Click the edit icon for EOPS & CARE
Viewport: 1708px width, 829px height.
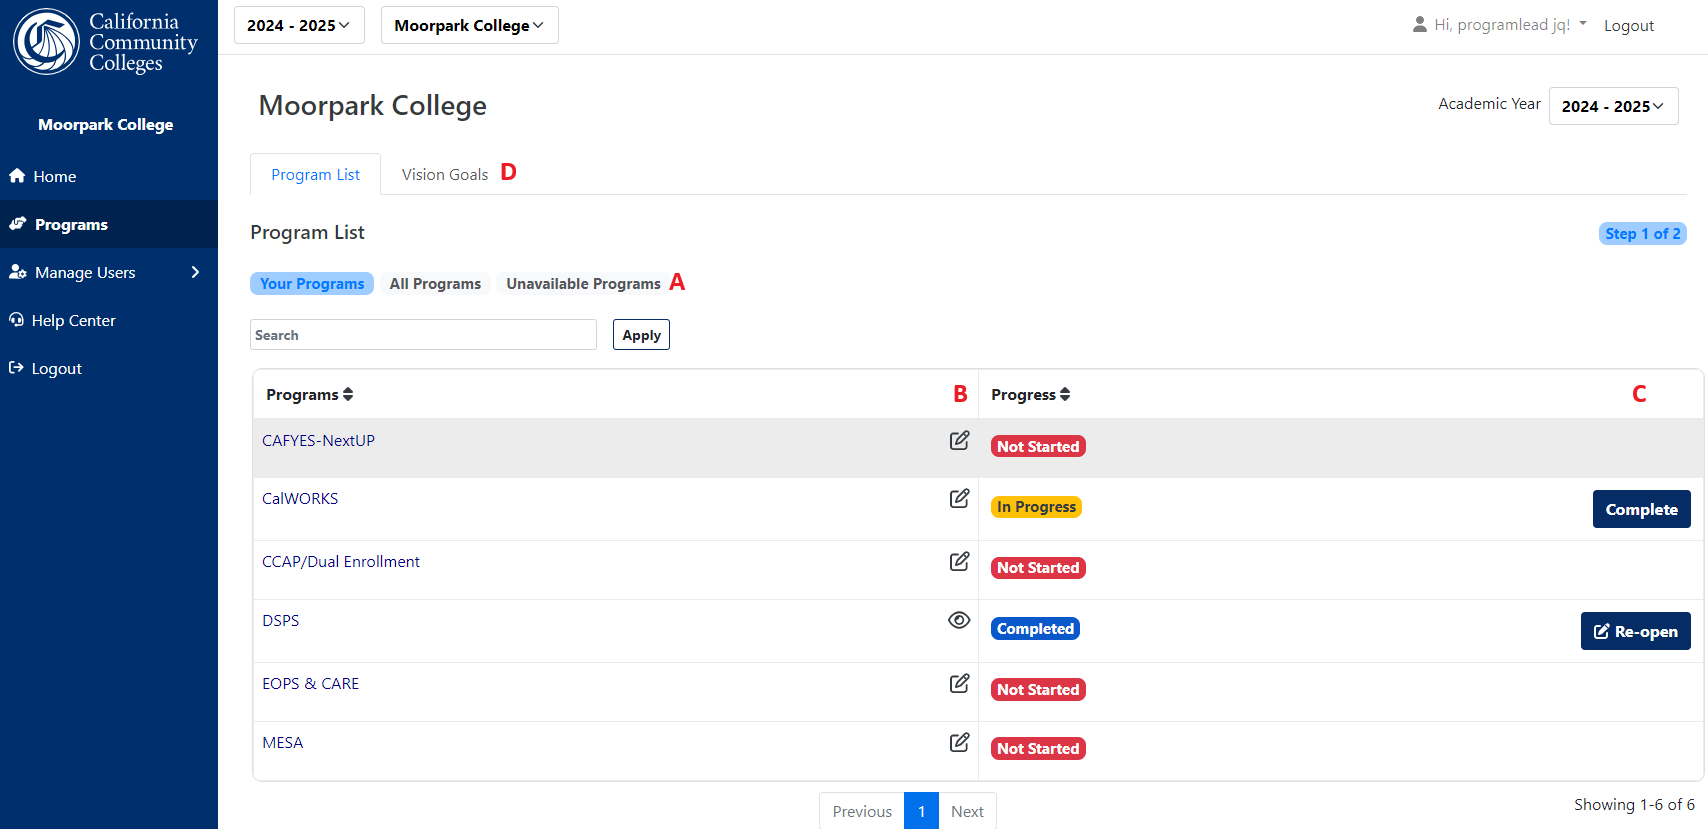(959, 683)
